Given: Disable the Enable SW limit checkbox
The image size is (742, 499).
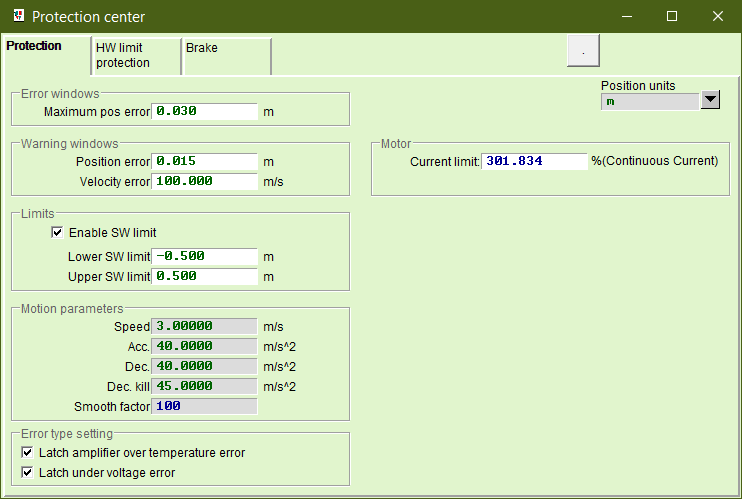Looking at the screenshot, I should (x=57, y=233).
